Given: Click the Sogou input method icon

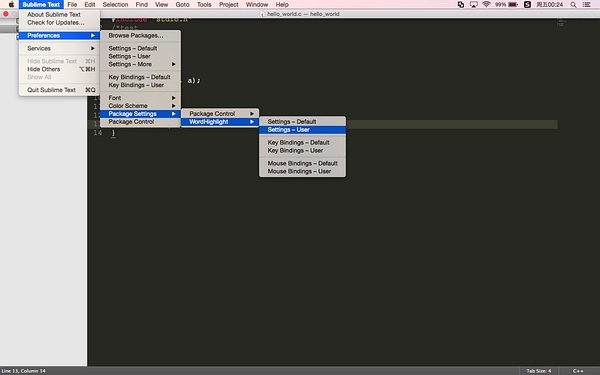Looking at the screenshot, I should click(x=527, y=5).
